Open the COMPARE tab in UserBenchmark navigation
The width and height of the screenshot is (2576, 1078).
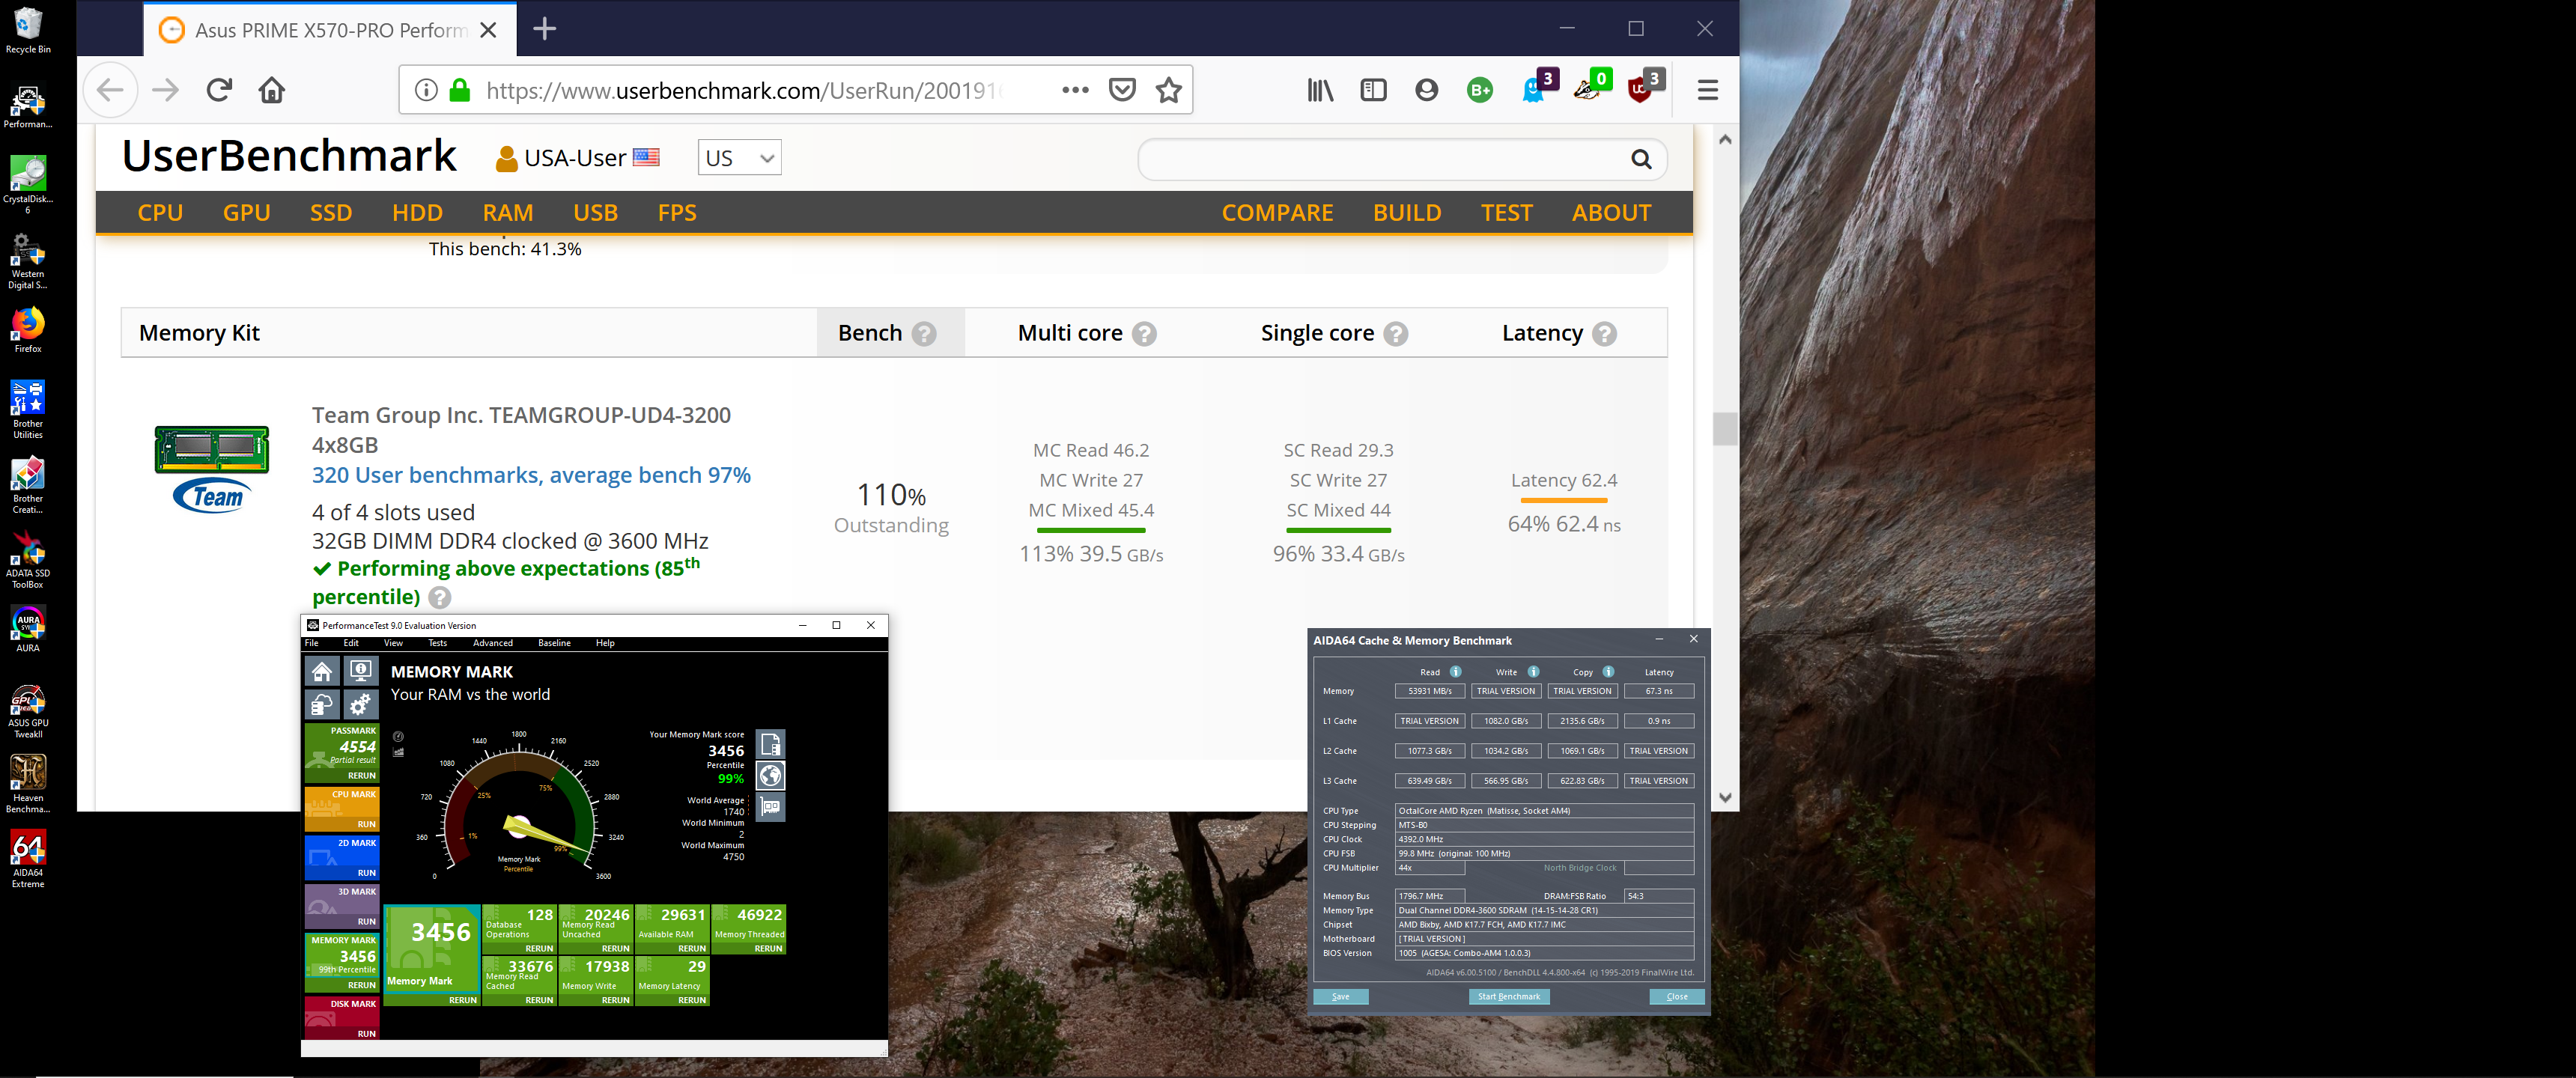(1277, 213)
